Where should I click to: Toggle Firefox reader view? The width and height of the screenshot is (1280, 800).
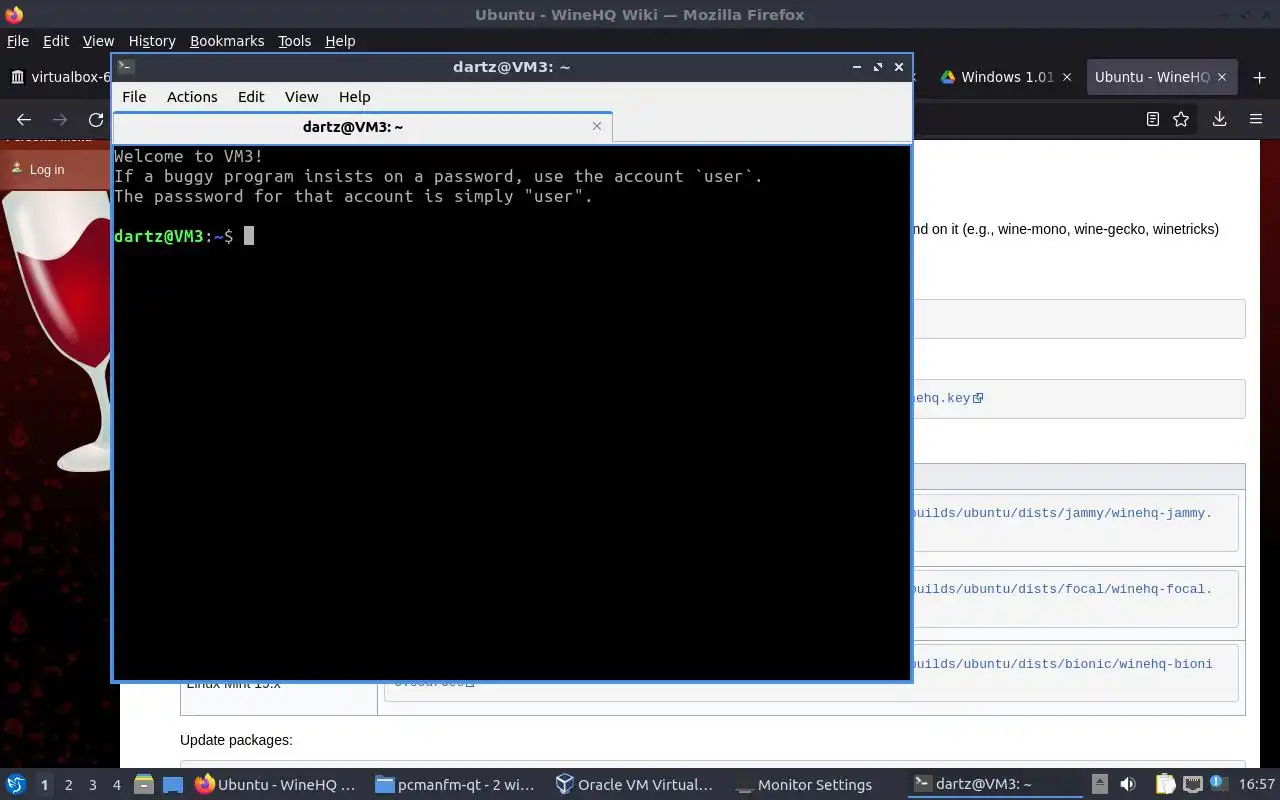coord(1152,119)
